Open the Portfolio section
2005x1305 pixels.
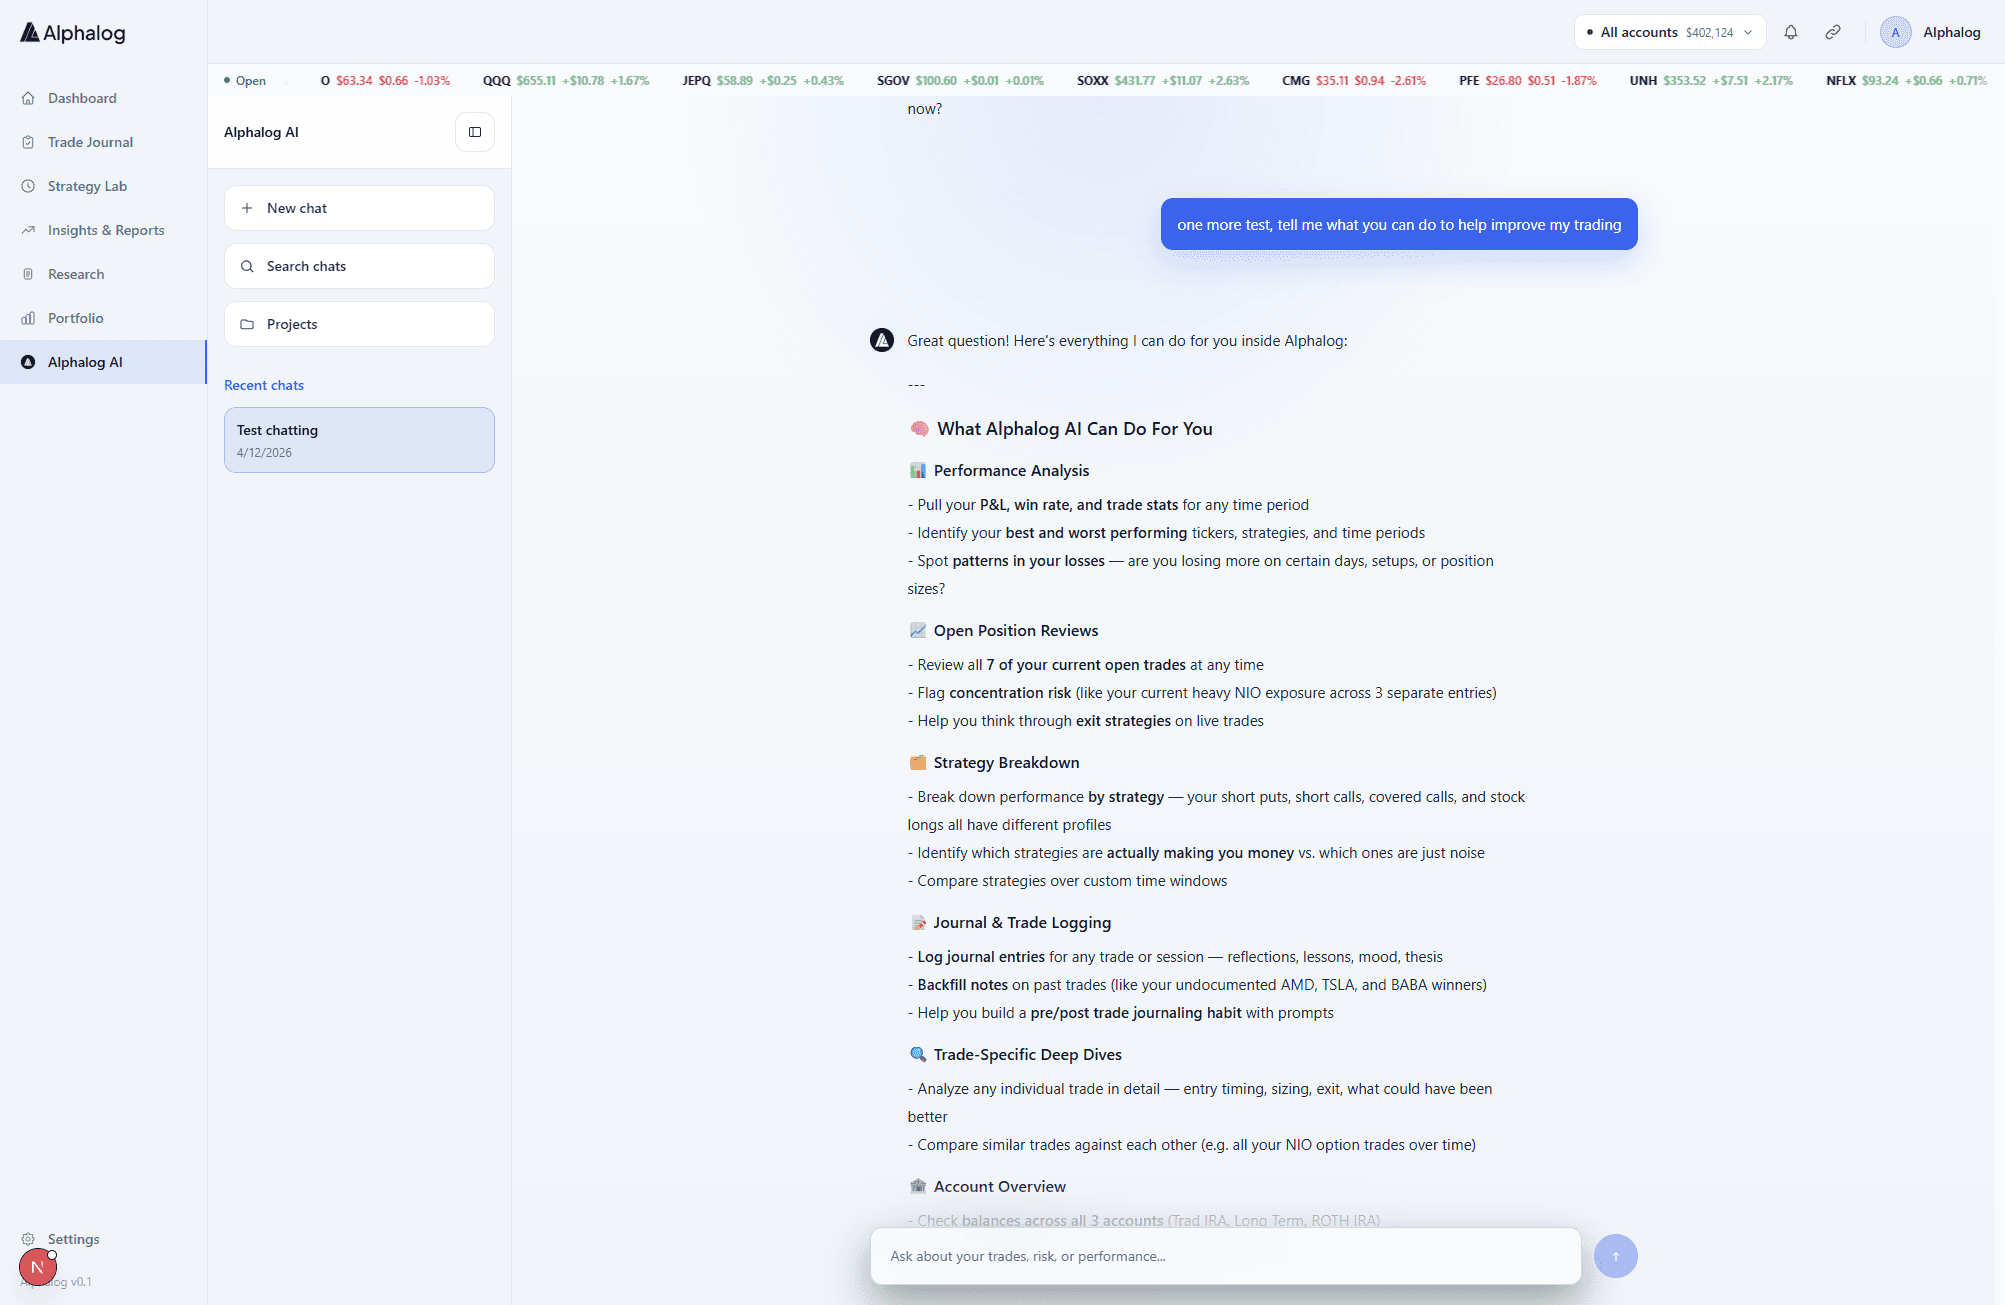tap(103, 318)
